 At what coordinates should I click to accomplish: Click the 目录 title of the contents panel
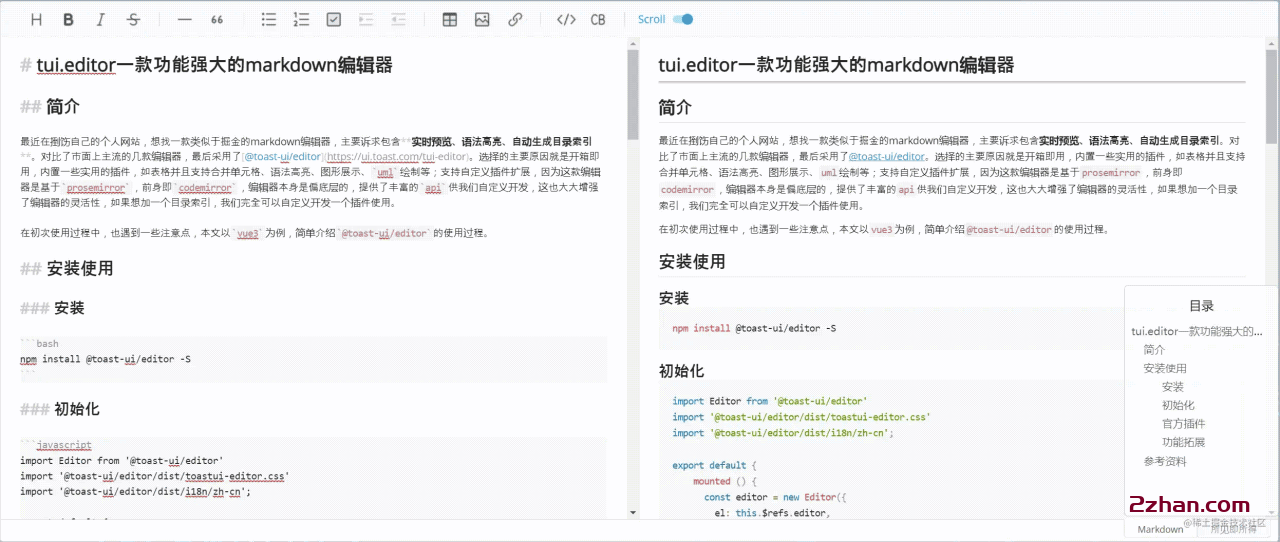(x=1201, y=306)
